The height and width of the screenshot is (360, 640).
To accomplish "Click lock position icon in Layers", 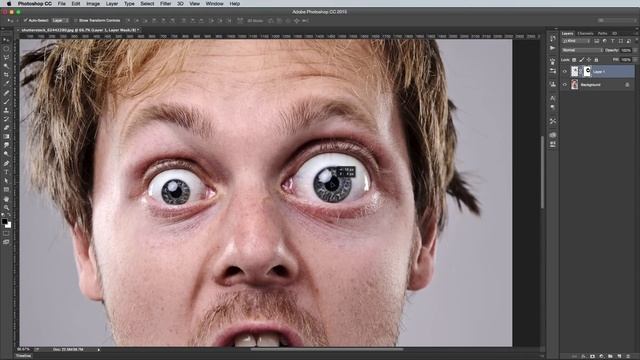I will (589, 60).
